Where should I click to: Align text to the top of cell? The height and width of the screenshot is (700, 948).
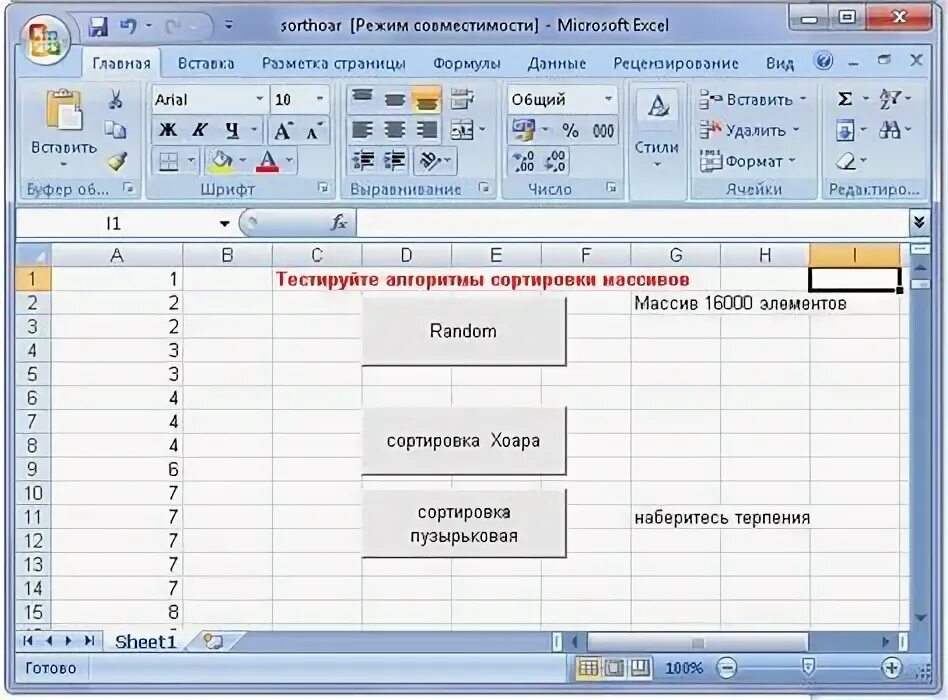362,99
